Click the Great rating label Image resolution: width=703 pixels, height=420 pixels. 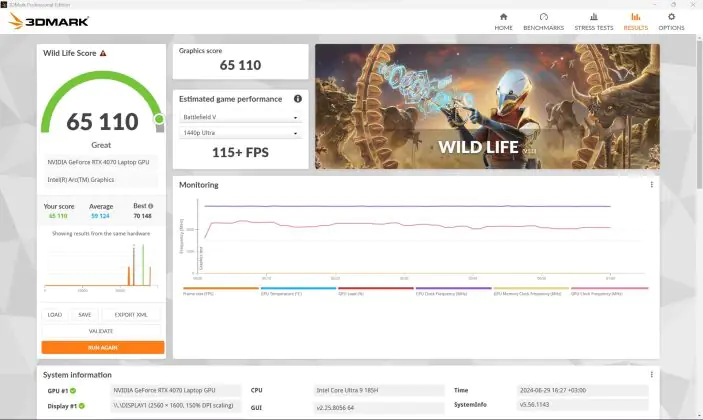tap(101, 145)
